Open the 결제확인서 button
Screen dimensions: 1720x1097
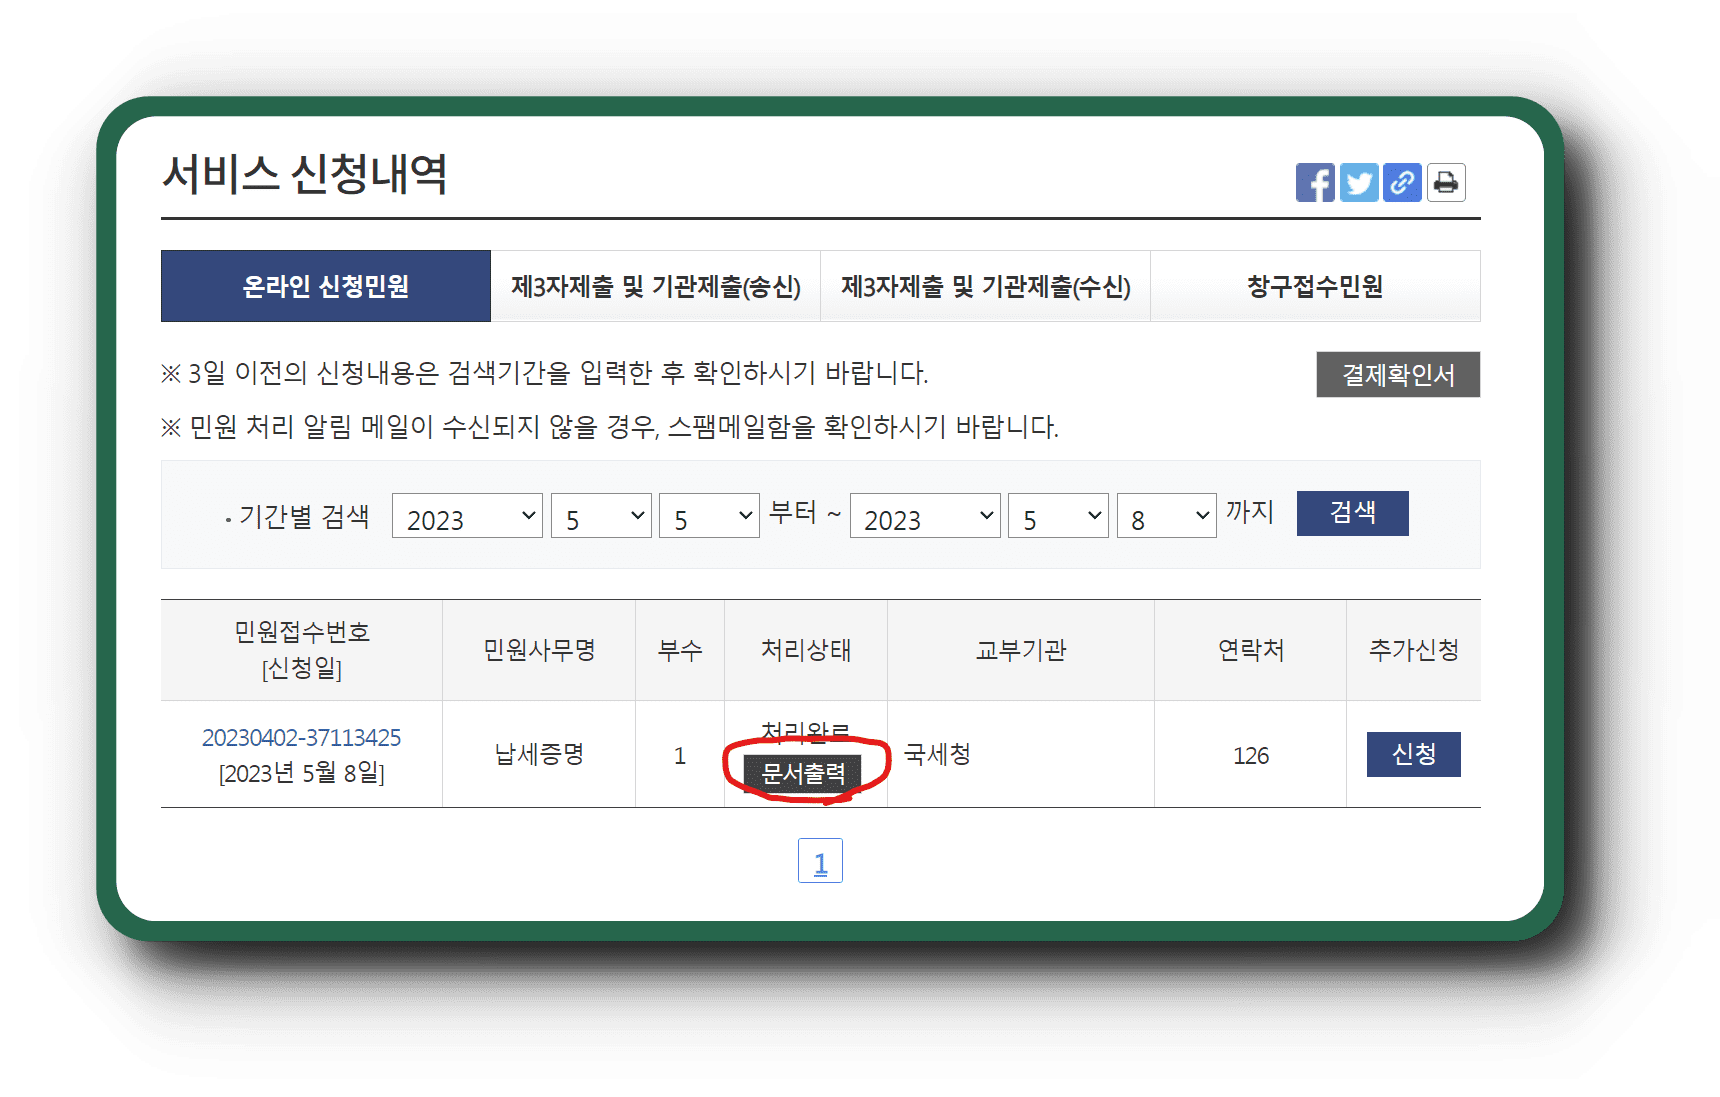1398,374
